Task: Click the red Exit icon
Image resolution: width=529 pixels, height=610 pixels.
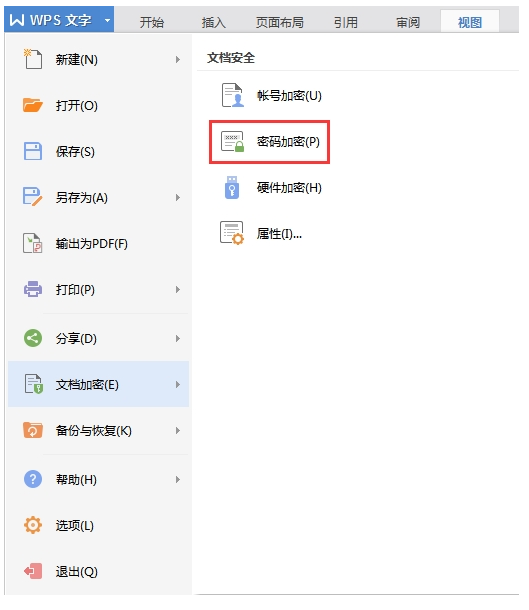Action: pos(33,571)
